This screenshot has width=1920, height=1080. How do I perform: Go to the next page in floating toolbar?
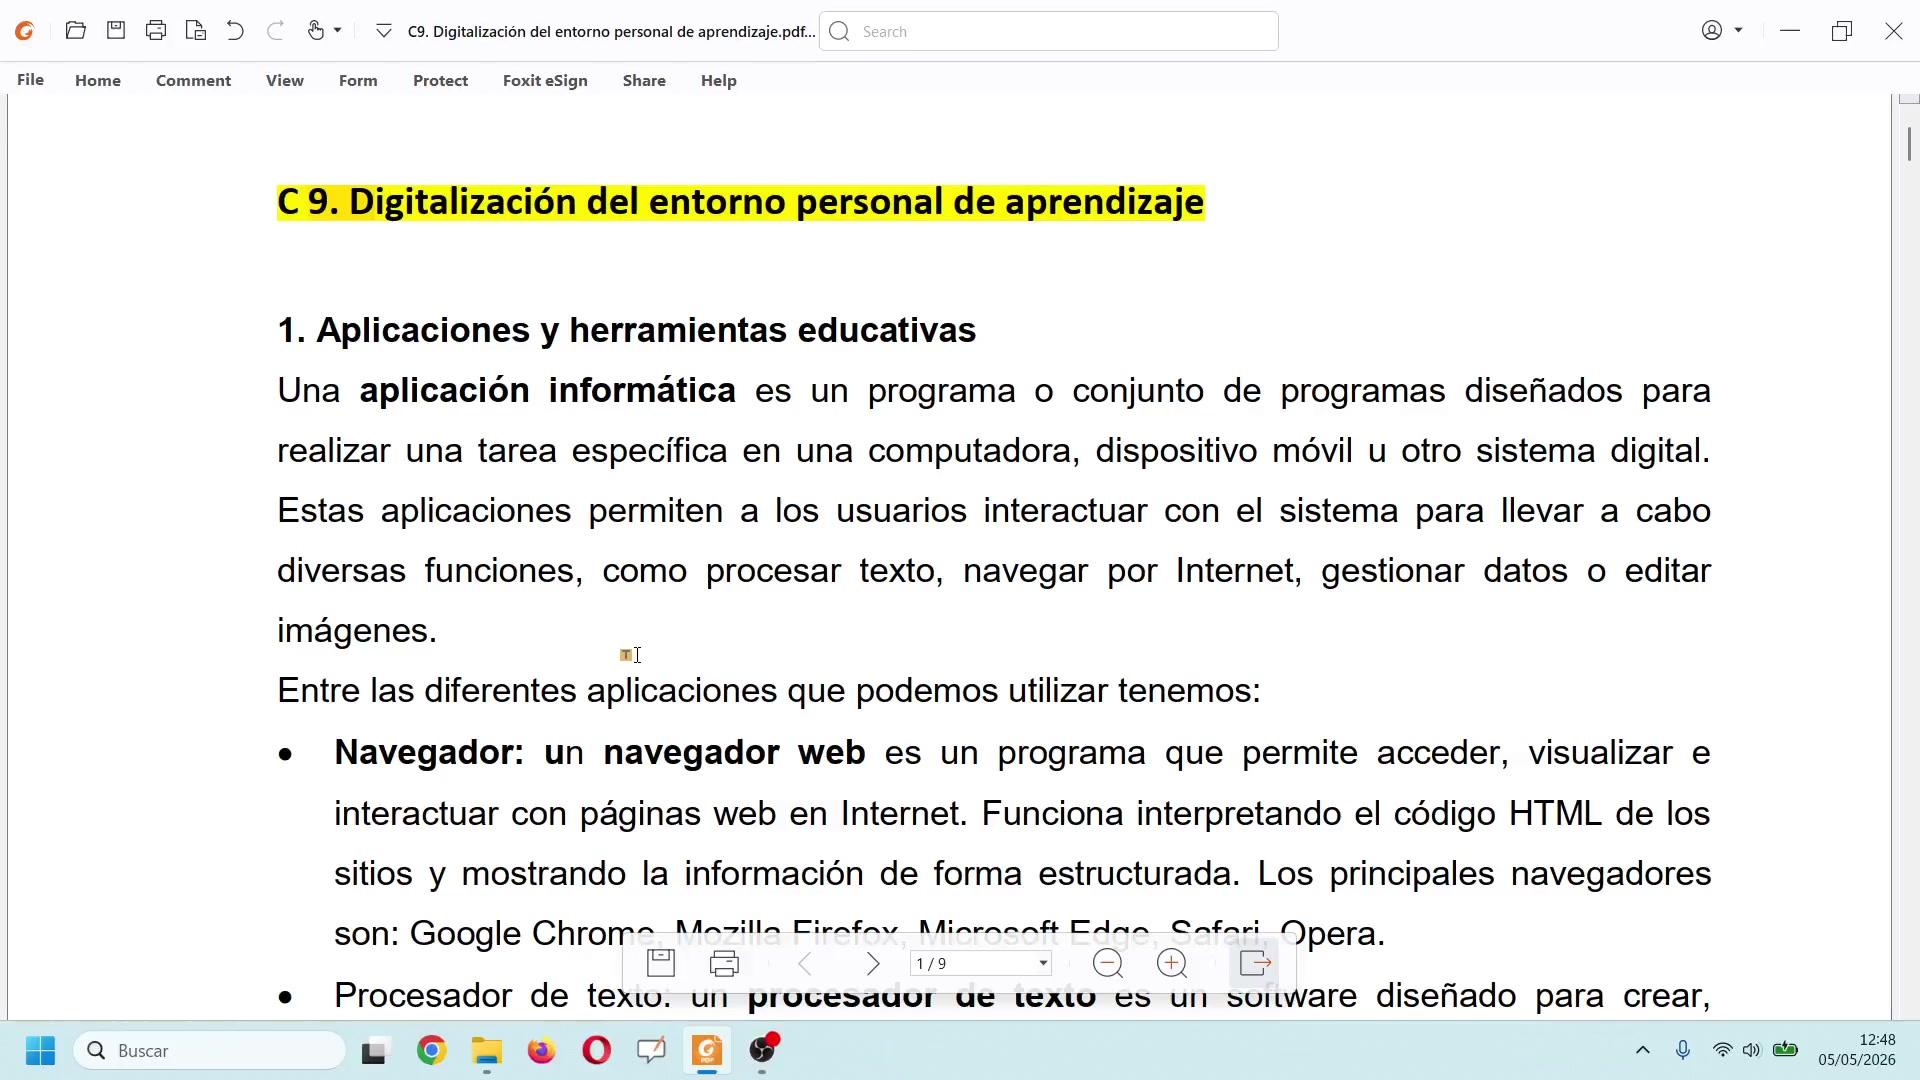pos(873,964)
